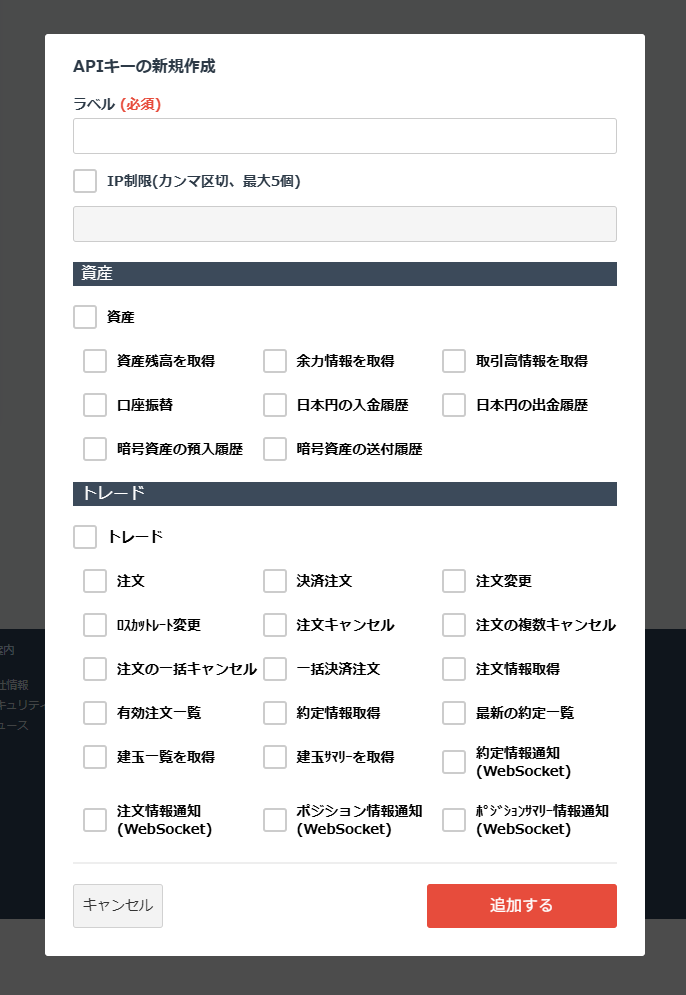Click the ラベル text input field
686x995 pixels.
coord(344,136)
